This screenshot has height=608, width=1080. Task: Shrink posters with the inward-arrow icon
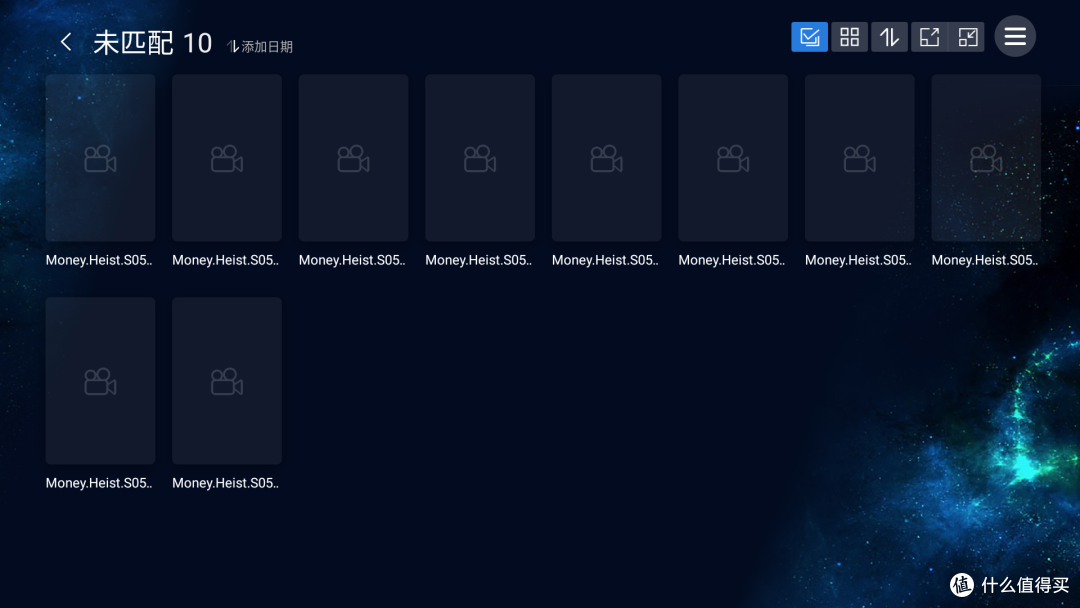(x=967, y=37)
